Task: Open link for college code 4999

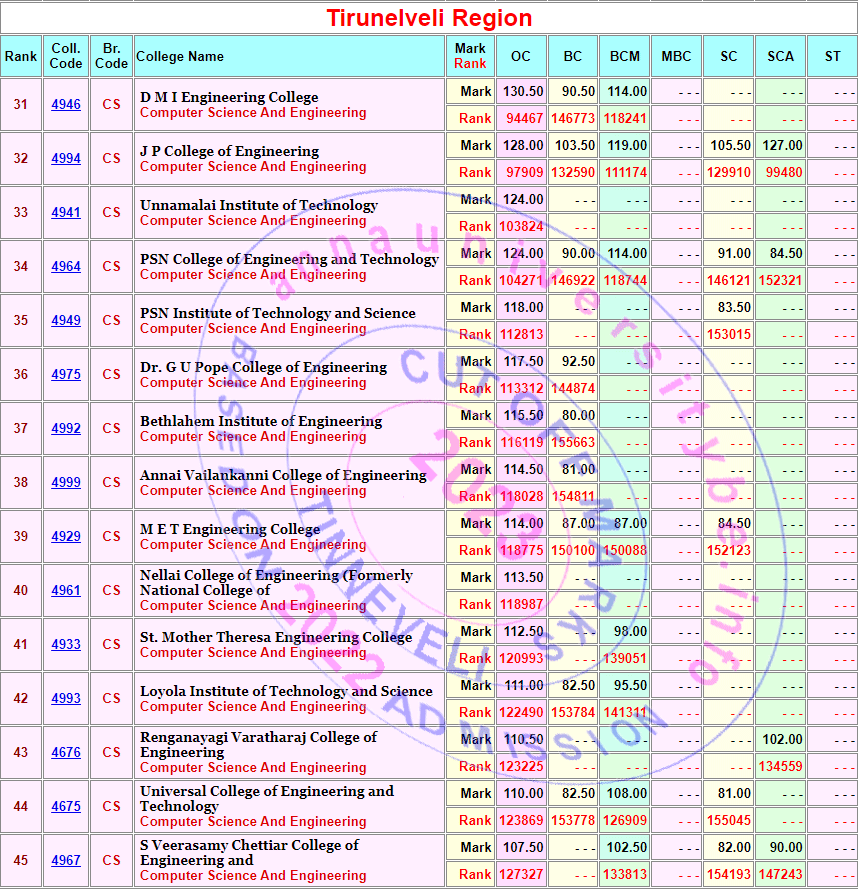Action: pos(66,483)
